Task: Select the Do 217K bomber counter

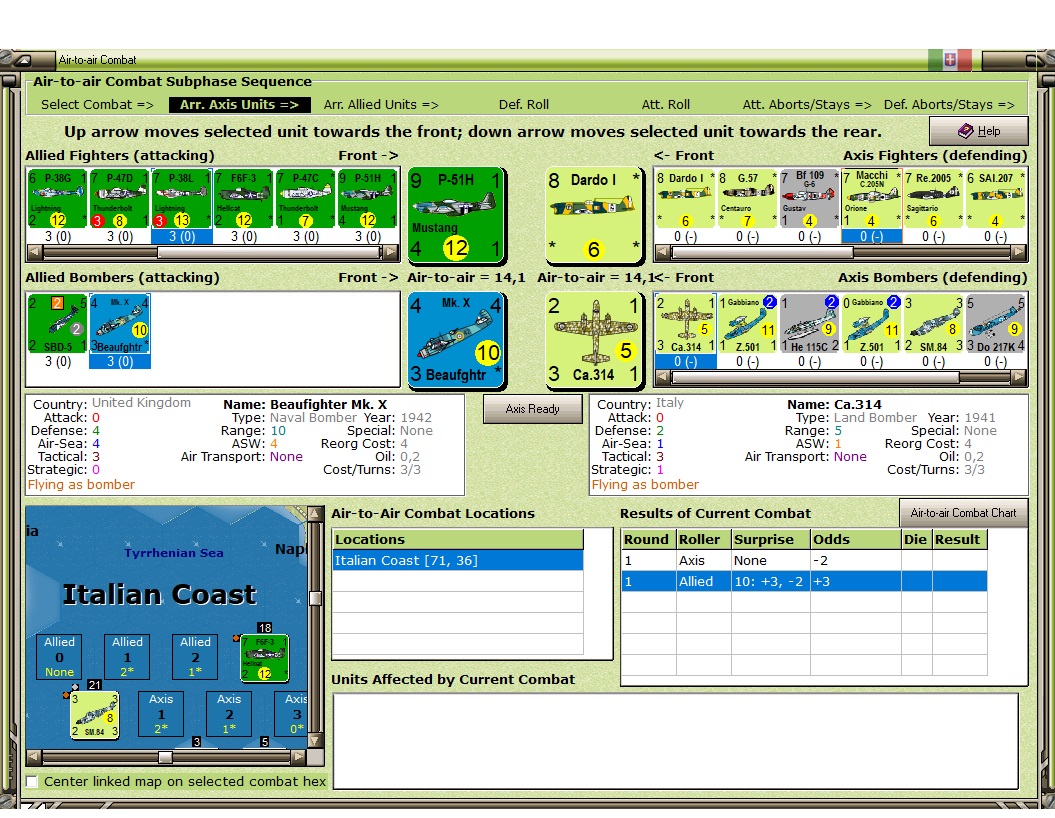Action: point(995,324)
